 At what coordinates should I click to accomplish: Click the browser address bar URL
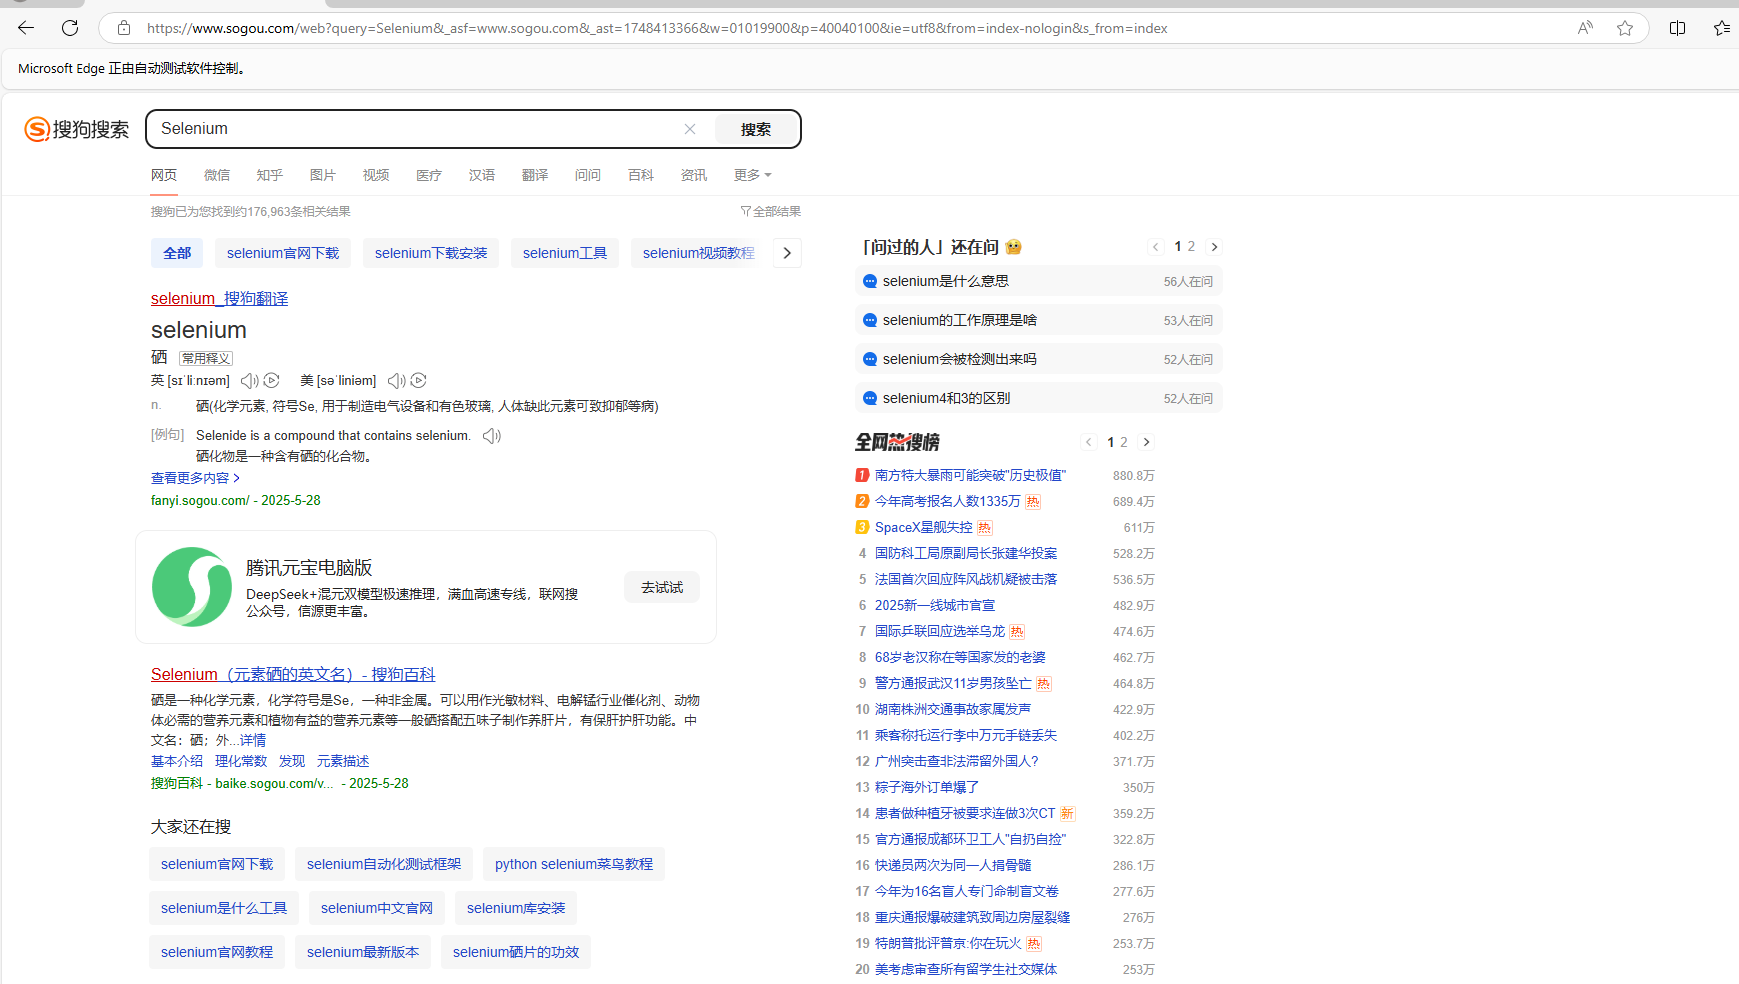coord(657,28)
